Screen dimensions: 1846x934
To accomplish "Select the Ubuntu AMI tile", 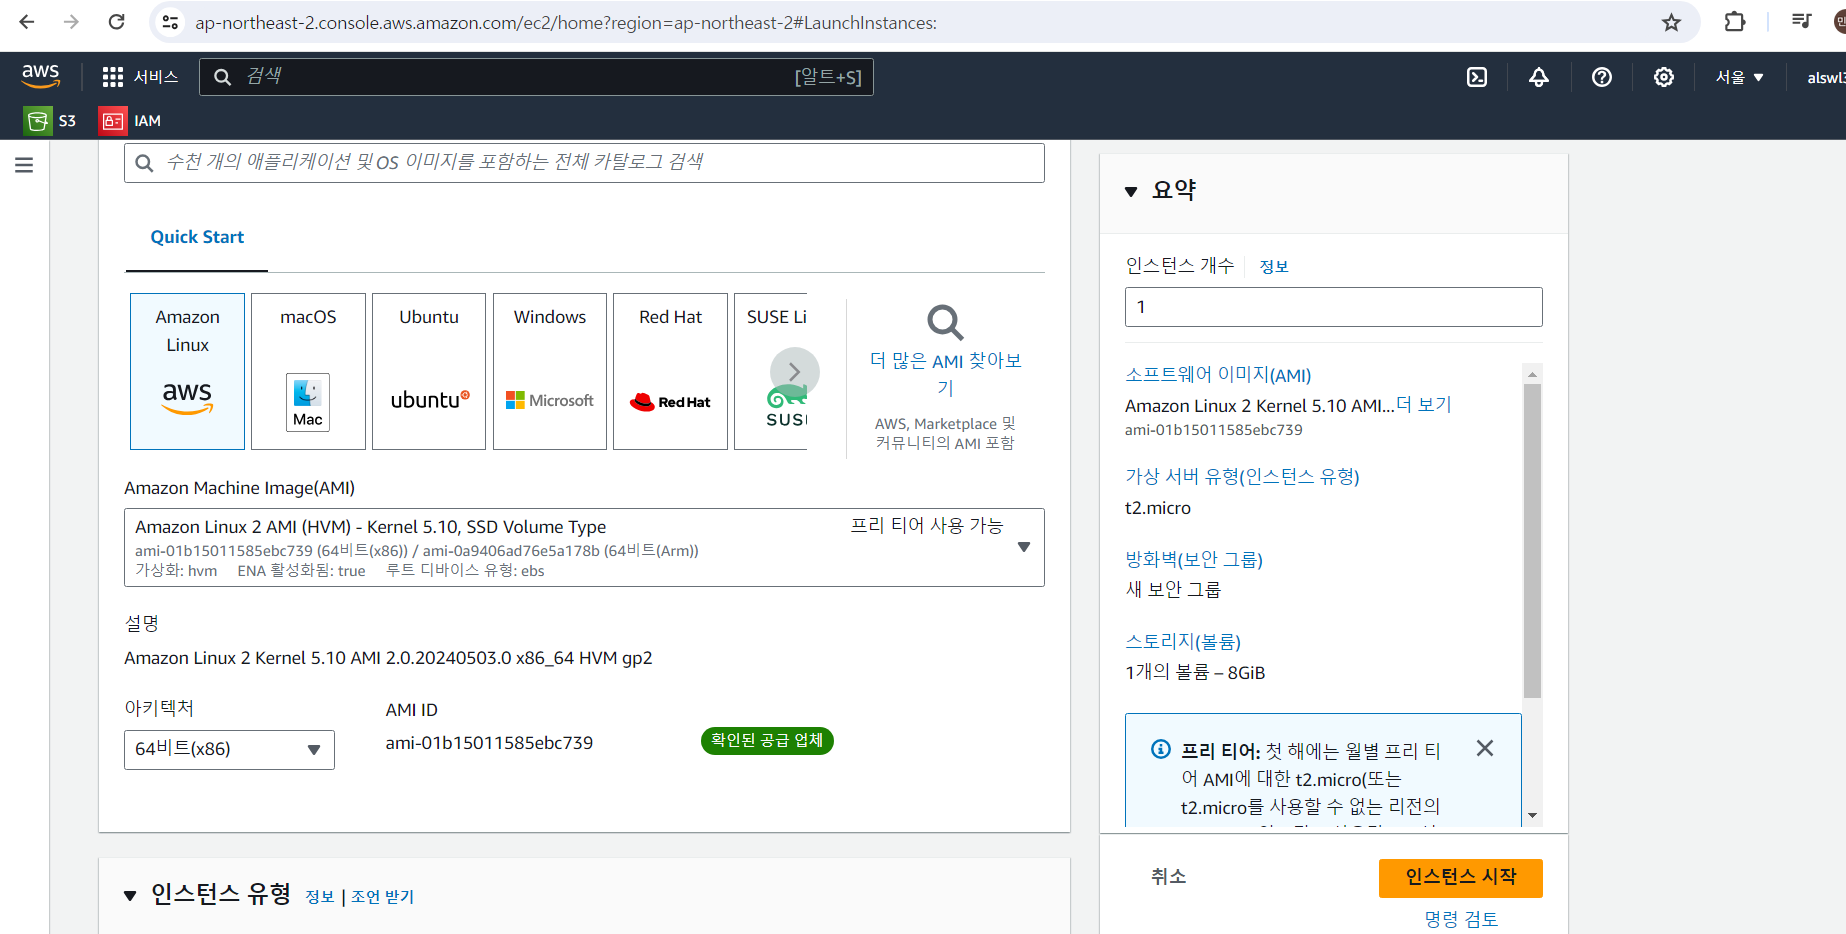I will tap(429, 371).
